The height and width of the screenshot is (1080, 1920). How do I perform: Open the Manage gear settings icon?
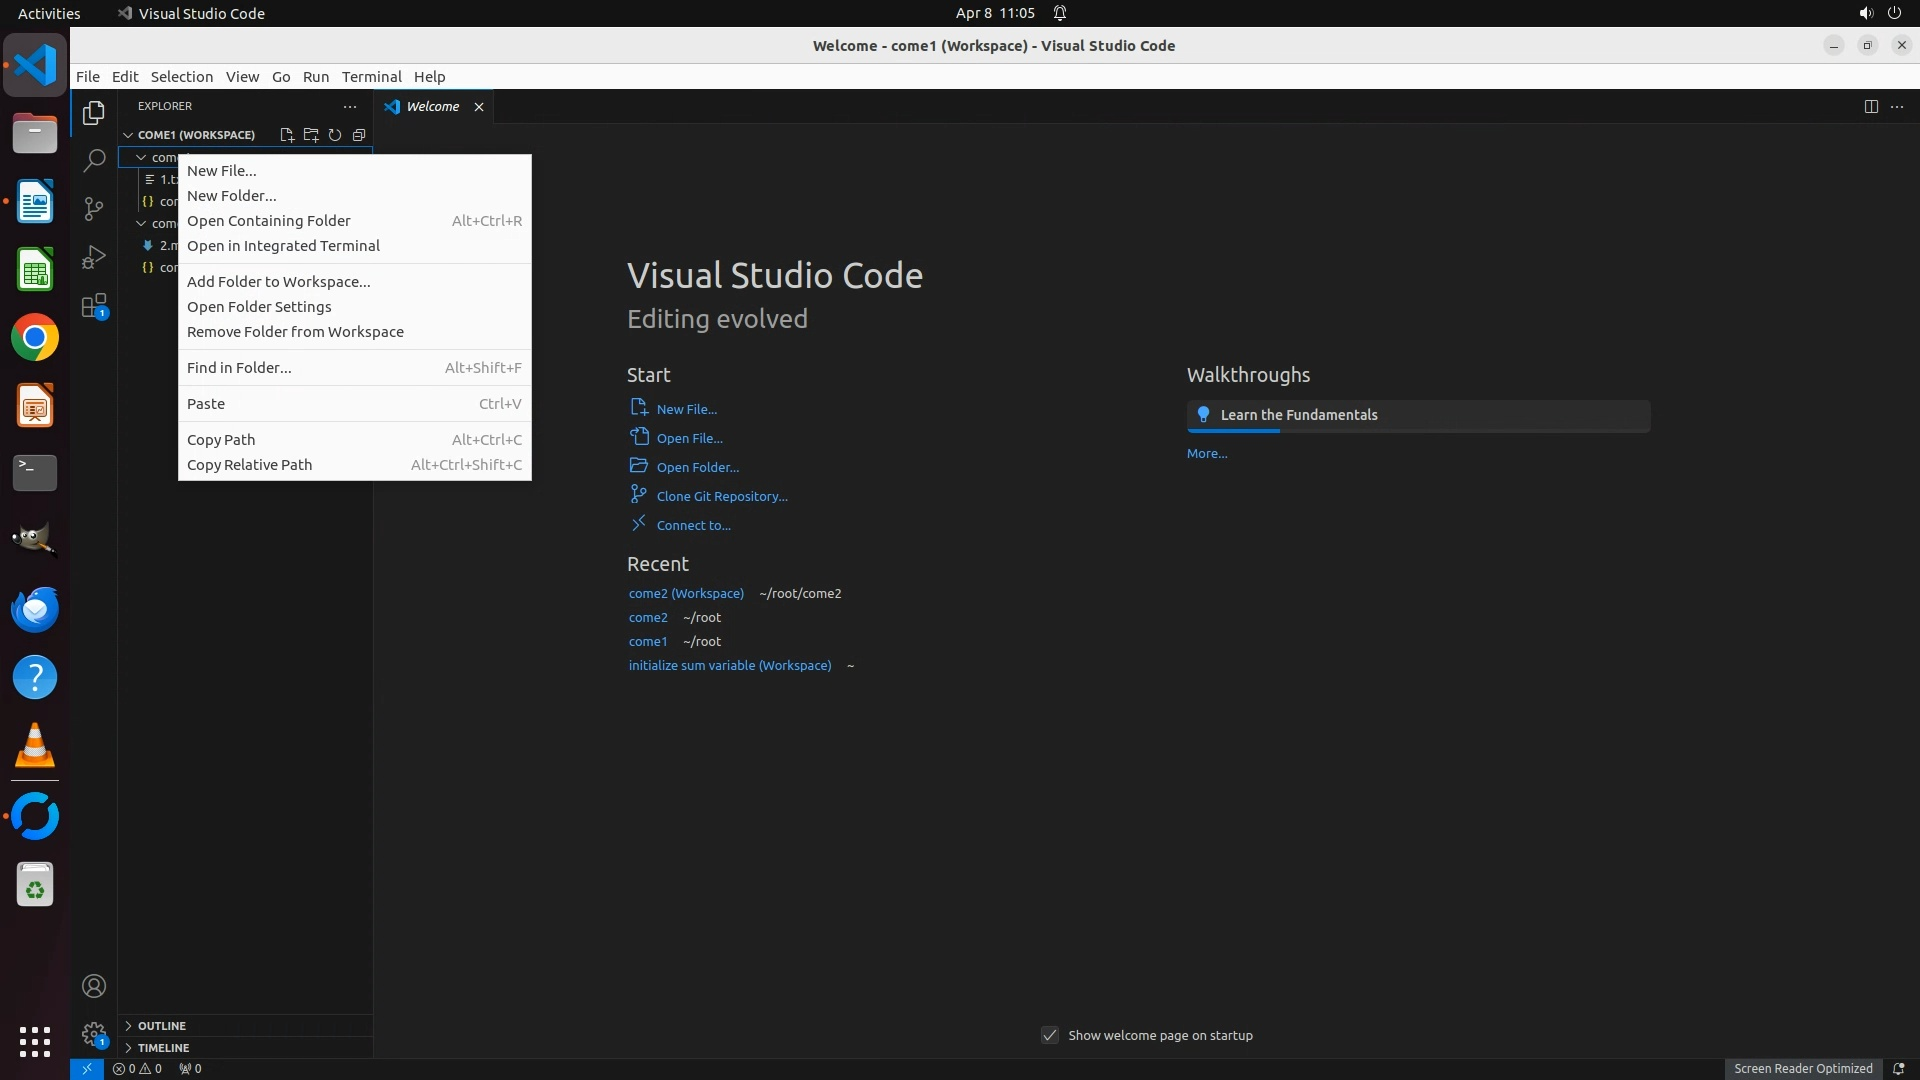coord(93,1033)
